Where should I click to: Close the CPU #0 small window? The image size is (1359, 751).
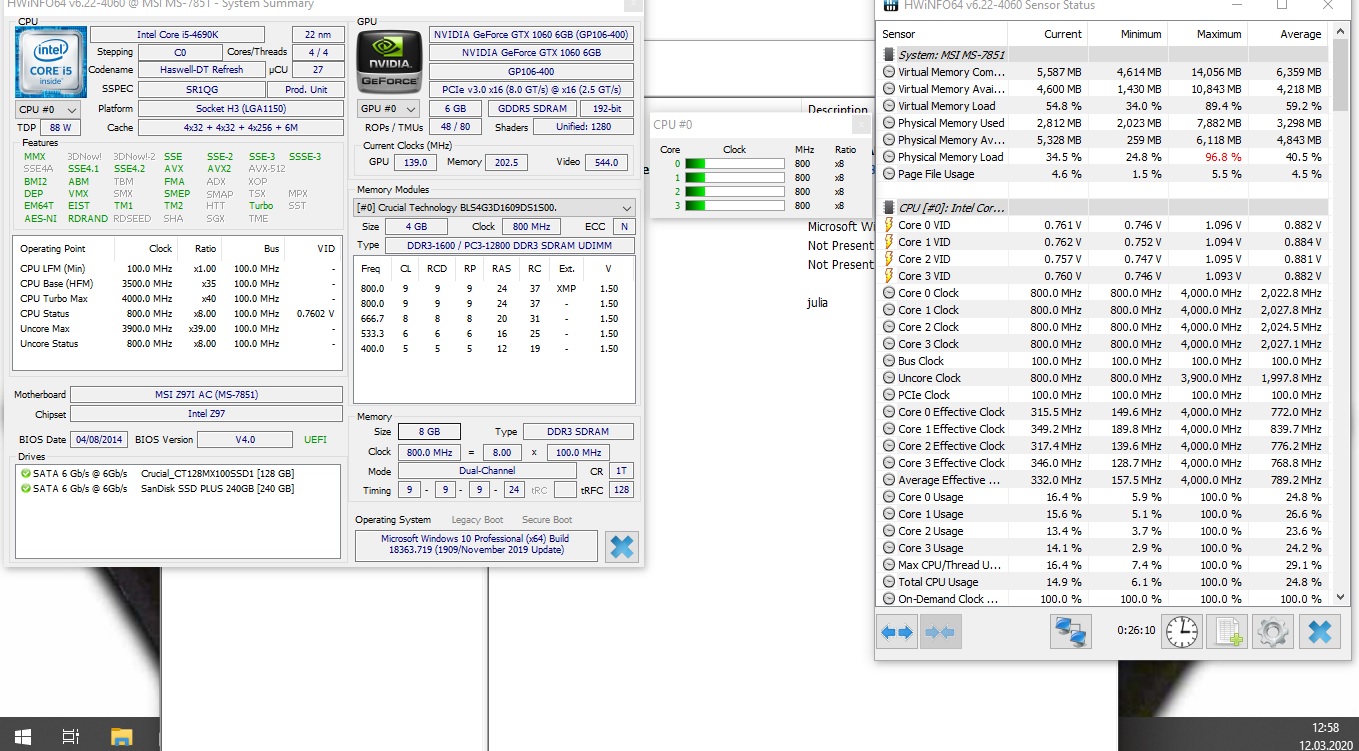[x=861, y=124]
